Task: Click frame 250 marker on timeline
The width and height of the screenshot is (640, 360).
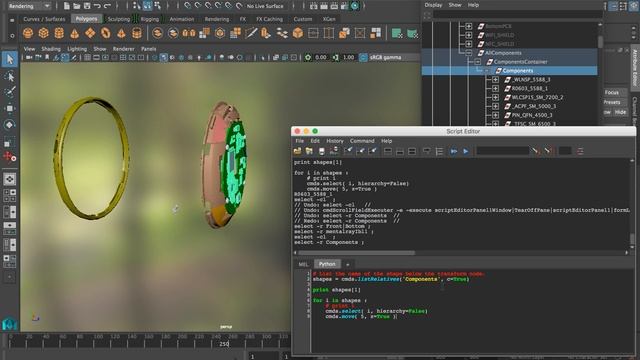Action: click(224, 344)
